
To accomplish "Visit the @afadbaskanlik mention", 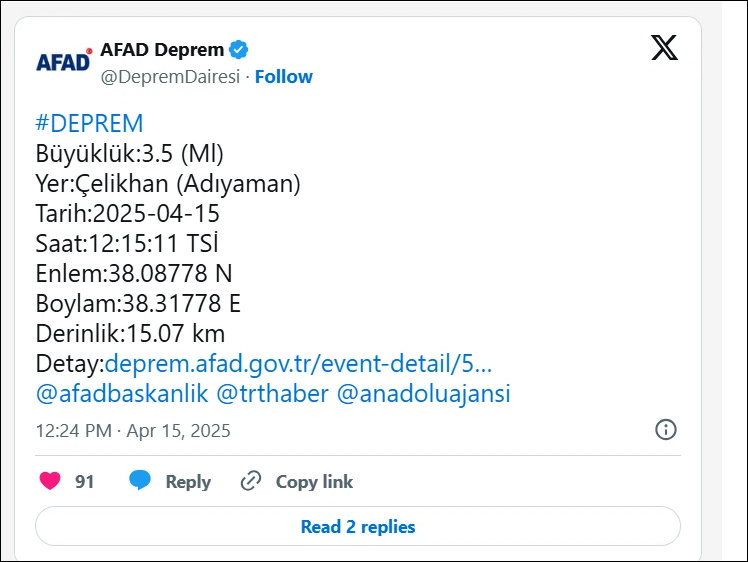I will pyautogui.click(x=122, y=393).
